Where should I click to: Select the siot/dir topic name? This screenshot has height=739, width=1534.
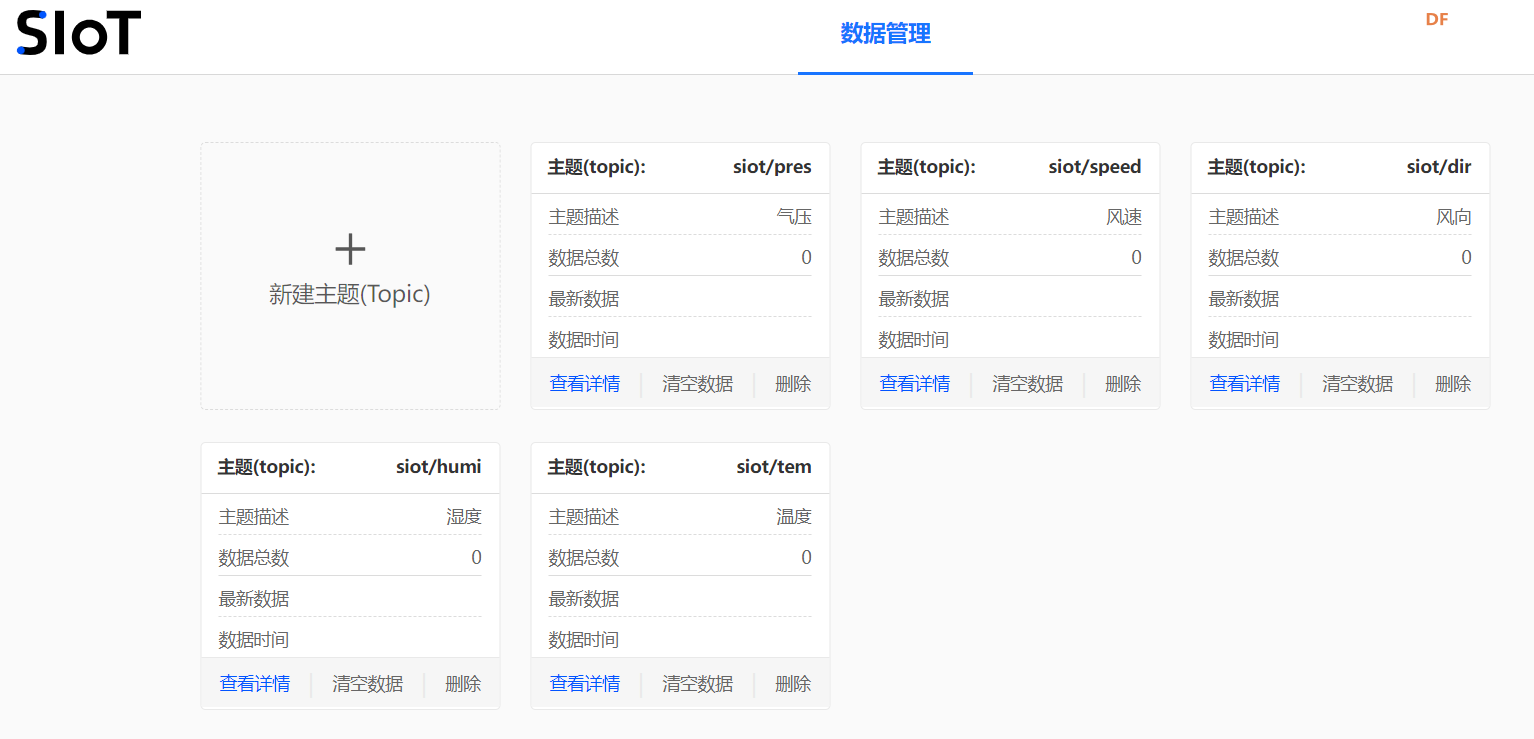click(x=1439, y=167)
